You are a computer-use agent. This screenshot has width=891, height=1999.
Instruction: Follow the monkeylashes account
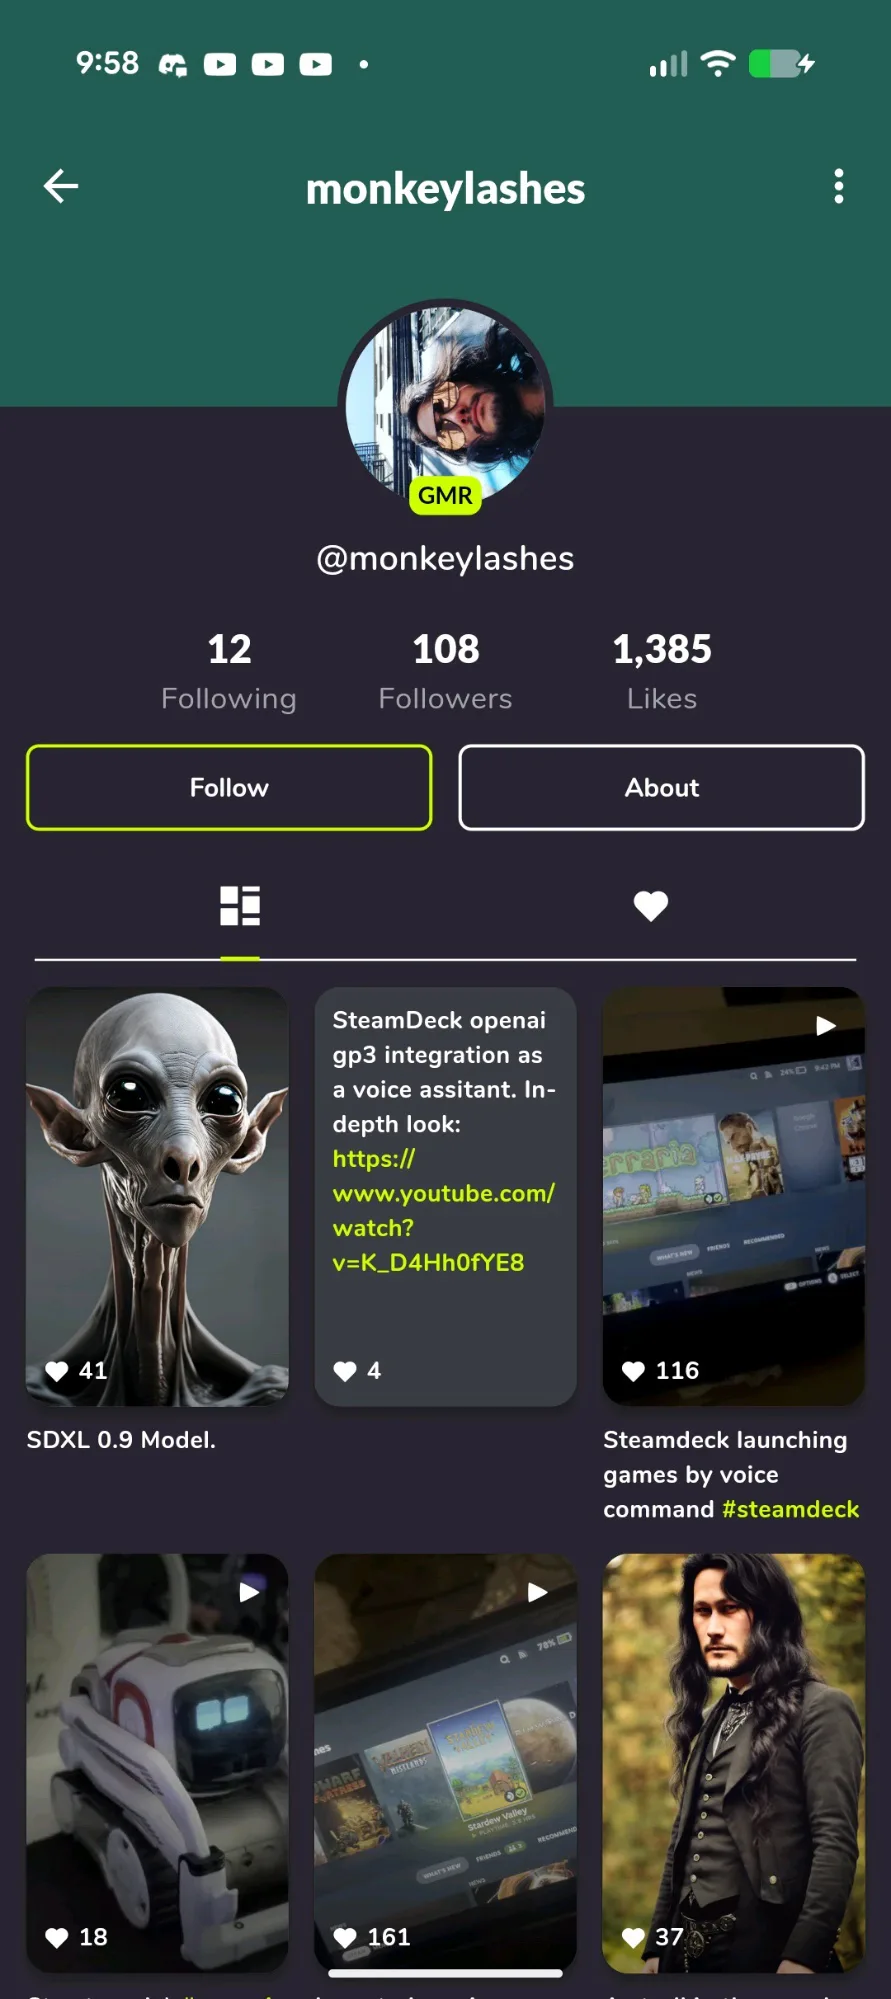(x=229, y=788)
